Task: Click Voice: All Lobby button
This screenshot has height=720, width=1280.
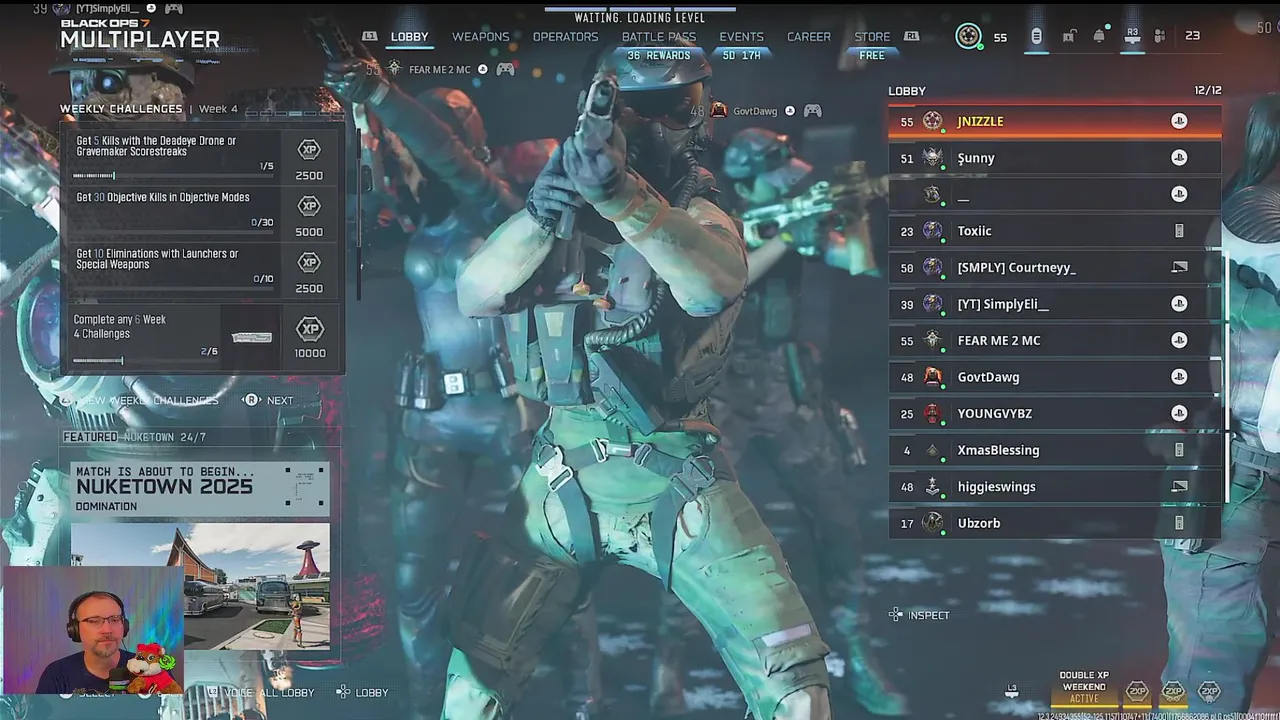Action: tap(261, 692)
